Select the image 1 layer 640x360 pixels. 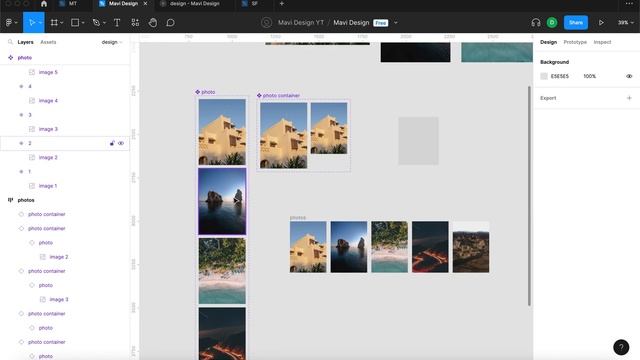click(48, 186)
